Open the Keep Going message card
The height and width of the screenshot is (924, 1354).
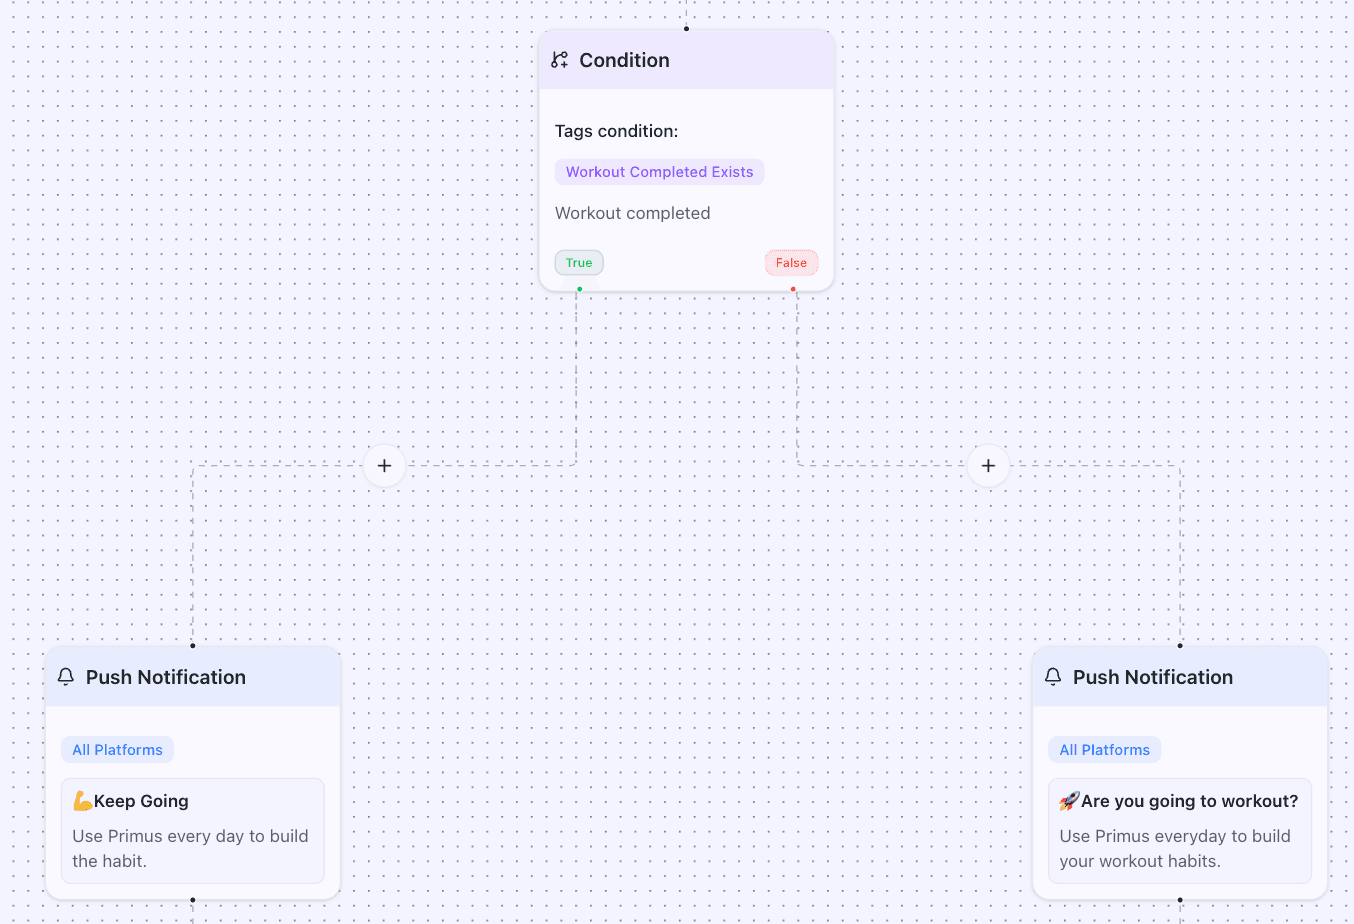point(193,831)
